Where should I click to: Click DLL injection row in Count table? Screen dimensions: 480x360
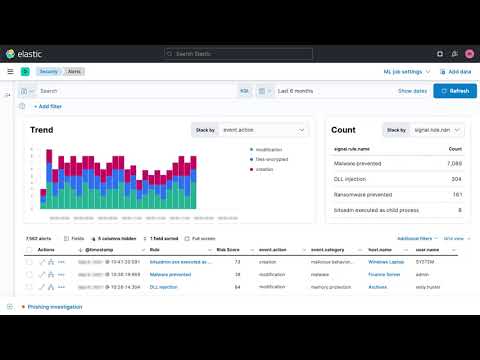click(x=398, y=179)
